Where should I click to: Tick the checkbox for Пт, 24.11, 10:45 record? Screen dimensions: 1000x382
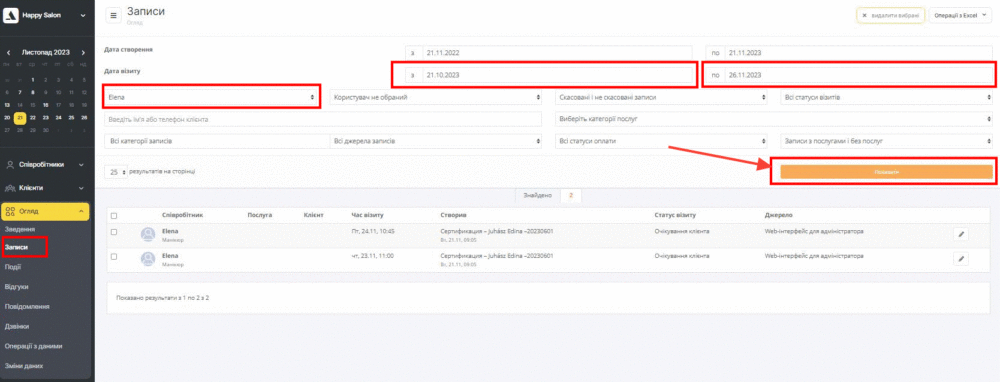[114, 232]
